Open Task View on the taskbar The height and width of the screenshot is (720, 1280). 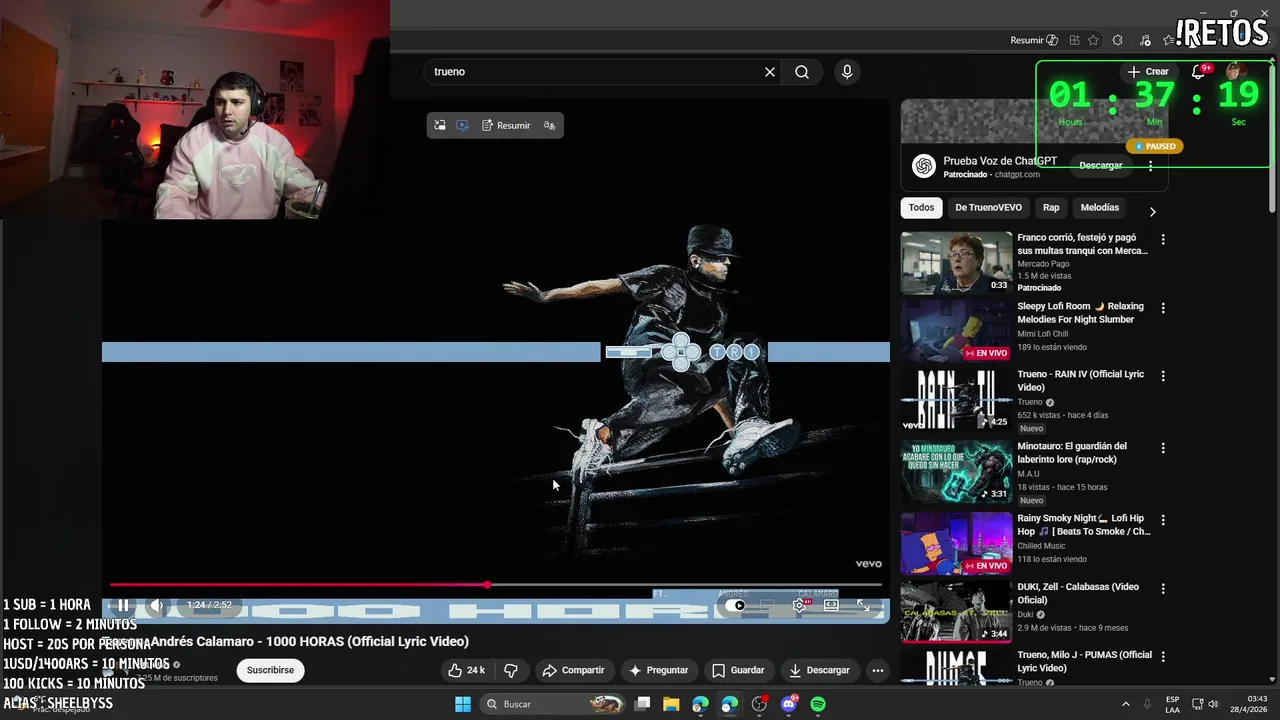click(643, 704)
